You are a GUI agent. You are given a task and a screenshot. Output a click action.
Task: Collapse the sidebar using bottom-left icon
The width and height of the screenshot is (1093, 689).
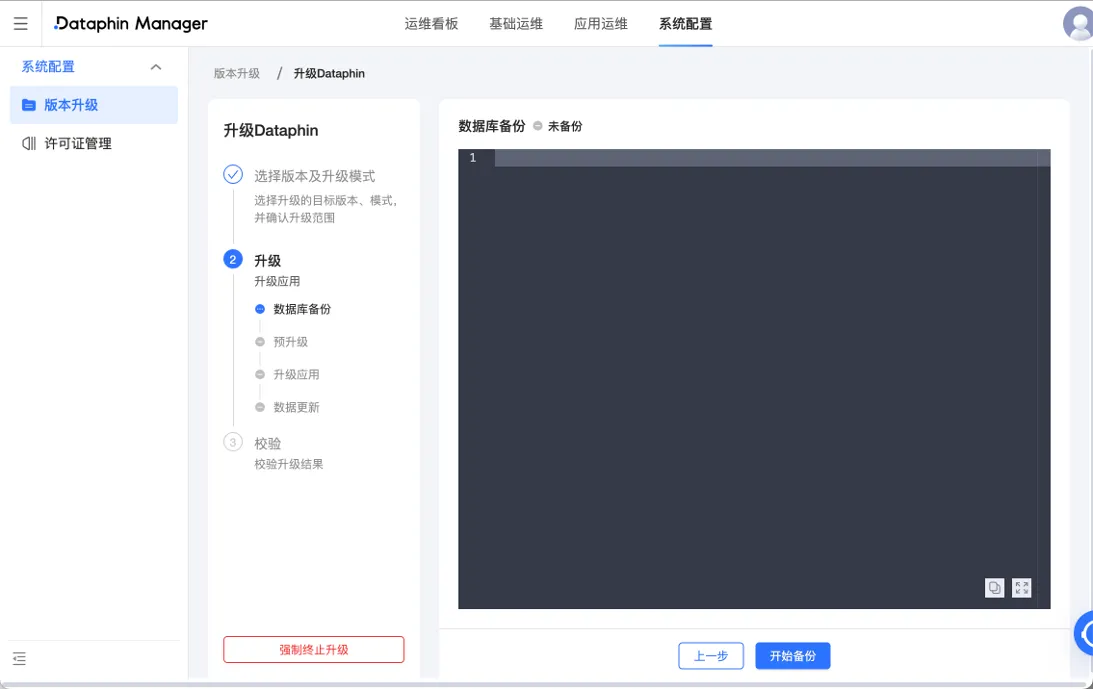pyautogui.click(x=20, y=658)
